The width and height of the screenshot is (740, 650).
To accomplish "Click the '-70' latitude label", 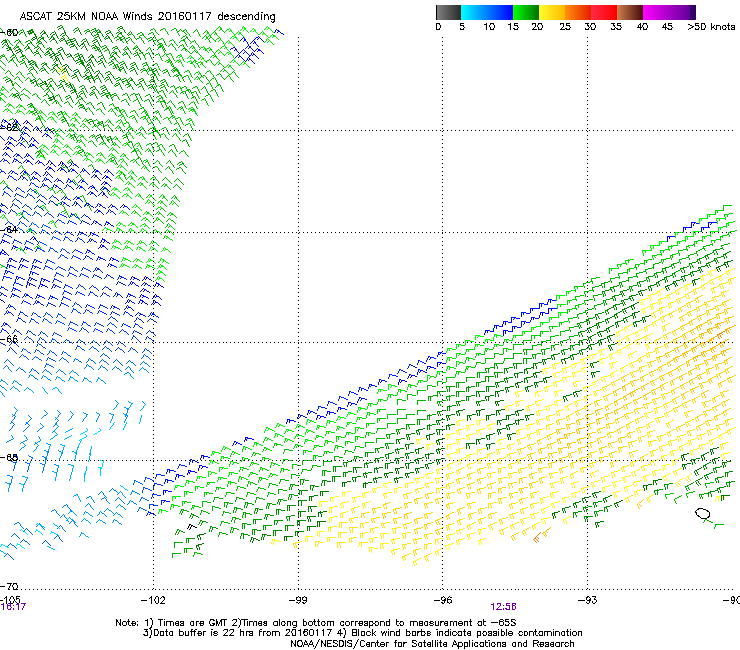I will [9, 586].
